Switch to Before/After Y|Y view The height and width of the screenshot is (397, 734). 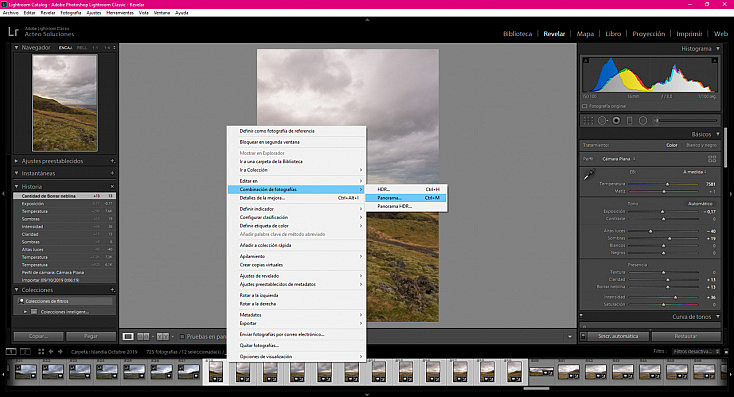click(162, 336)
